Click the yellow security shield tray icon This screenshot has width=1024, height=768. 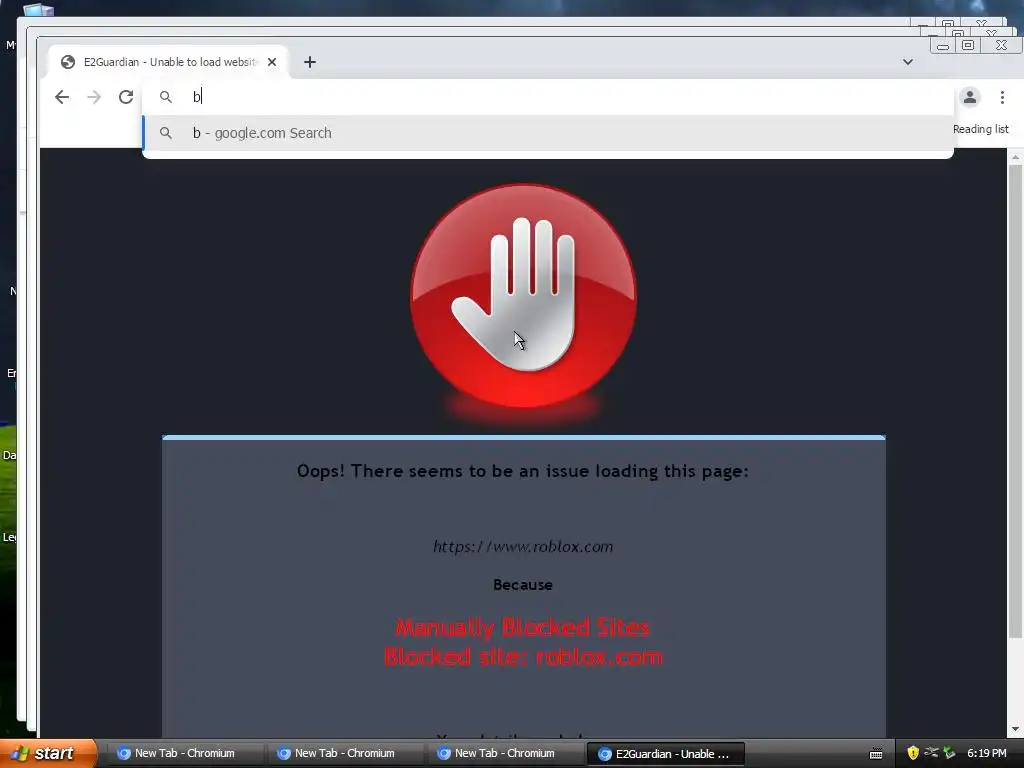coord(913,753)
